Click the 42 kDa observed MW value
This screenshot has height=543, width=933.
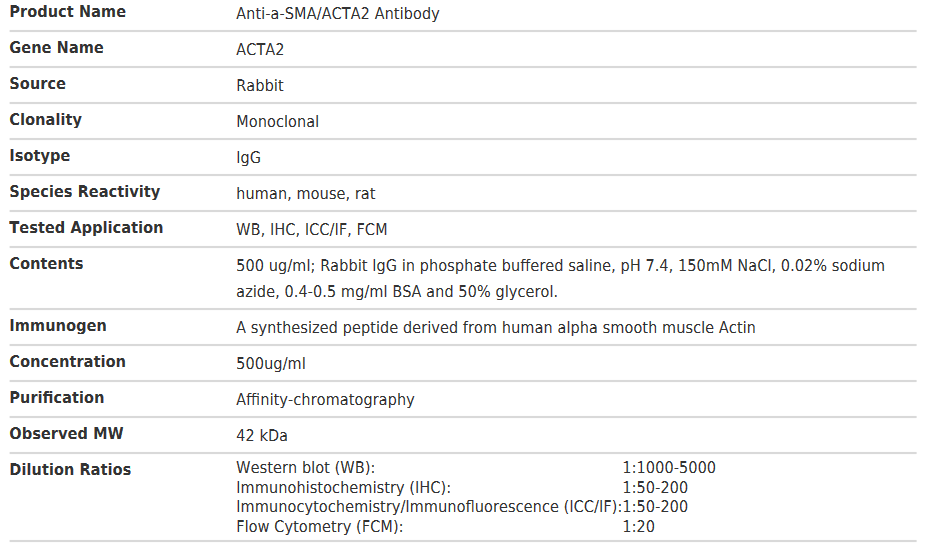[262, 436]
